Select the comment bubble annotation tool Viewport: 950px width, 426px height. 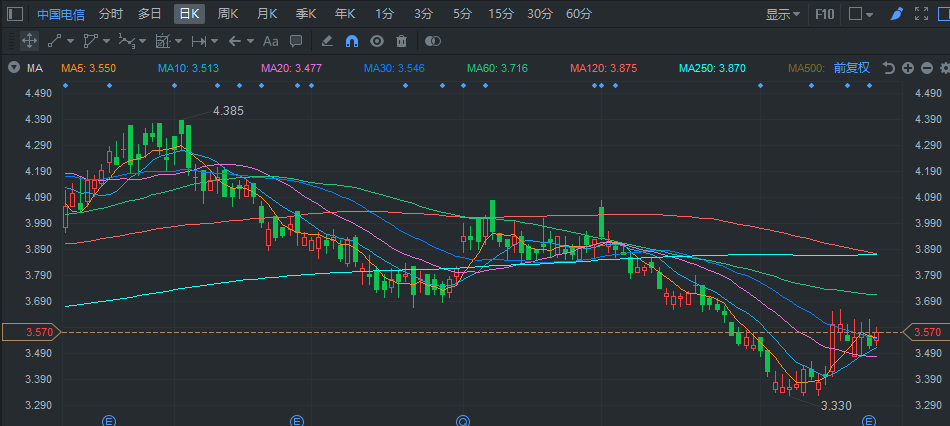click(x=296, y=41)
